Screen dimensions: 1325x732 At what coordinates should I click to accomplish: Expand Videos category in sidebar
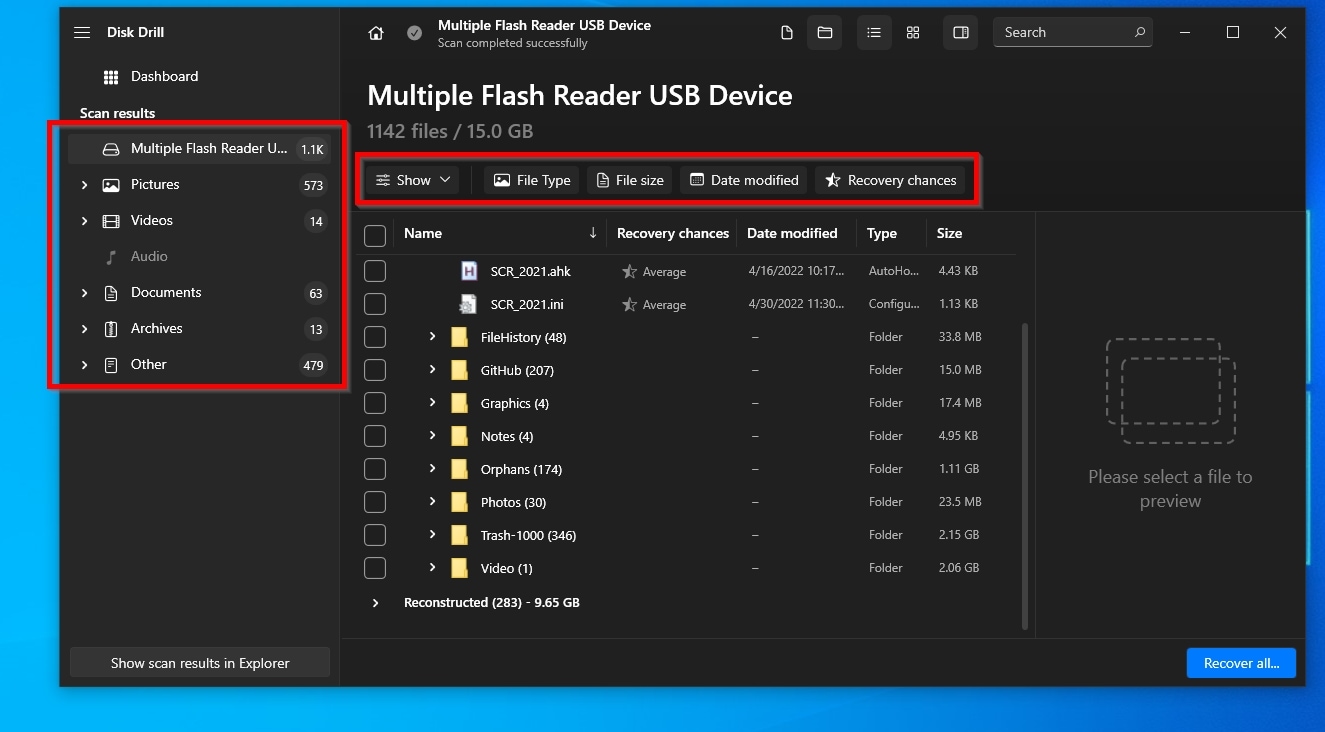coord(84,221)
